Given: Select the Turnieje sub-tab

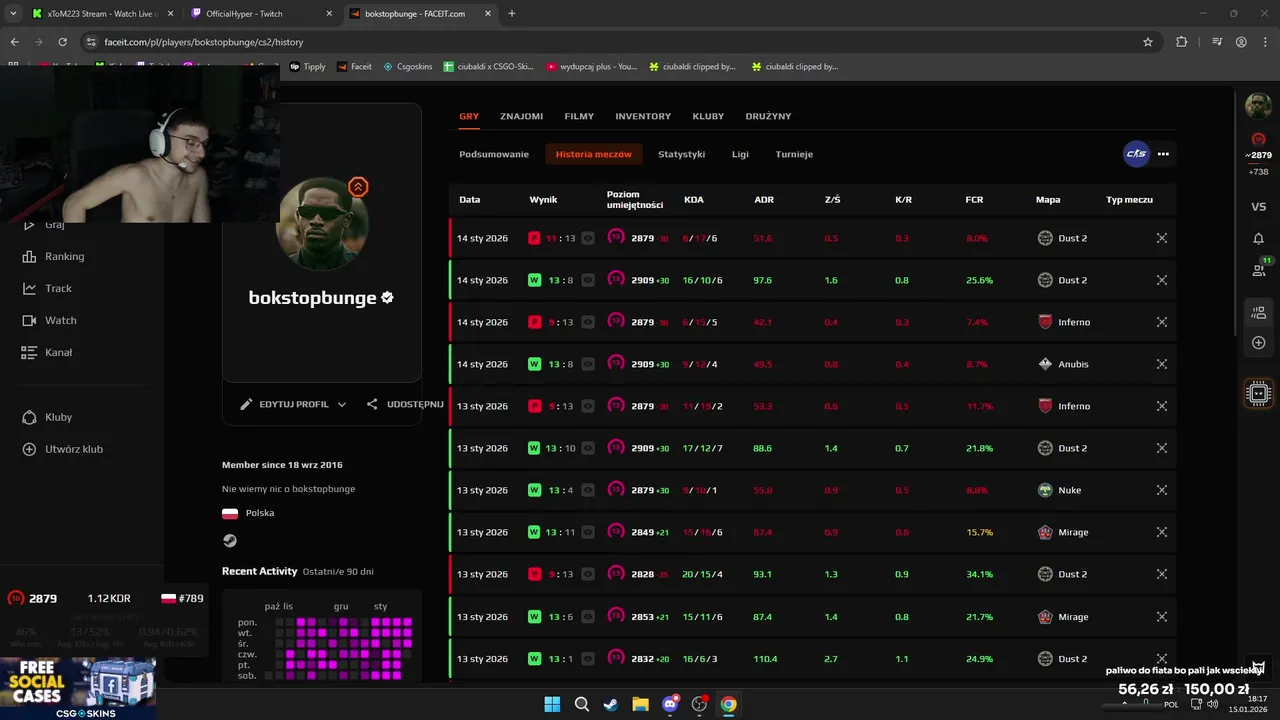Looking at the screenshot, I should (794, 154).
